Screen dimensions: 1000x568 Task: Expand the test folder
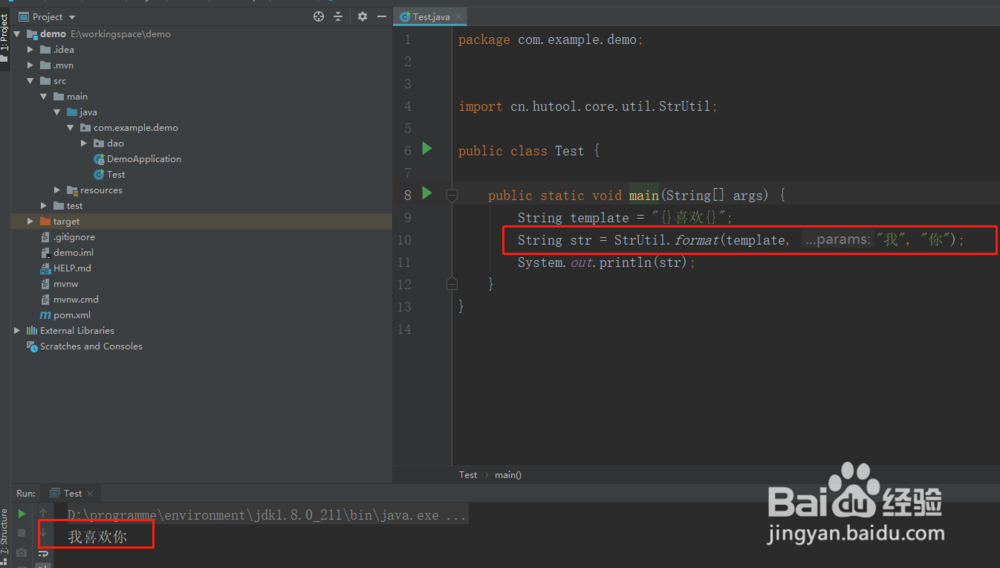[43, 206]
